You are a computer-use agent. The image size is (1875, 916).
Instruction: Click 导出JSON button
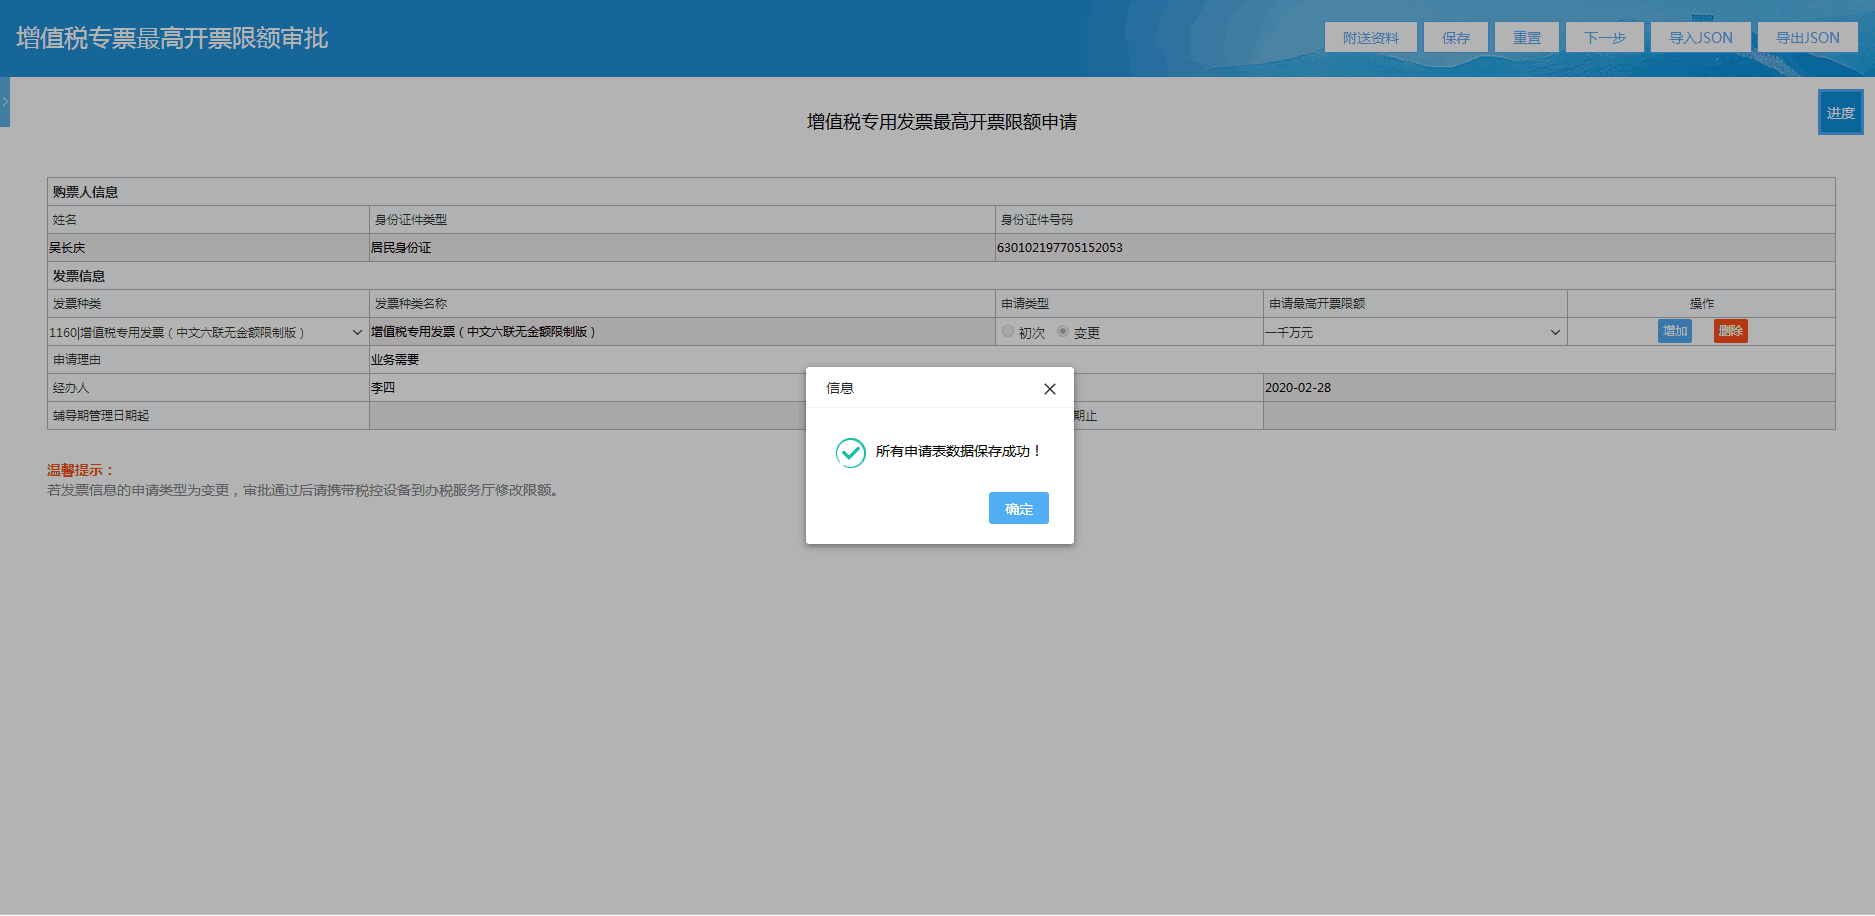[1808, 37]
